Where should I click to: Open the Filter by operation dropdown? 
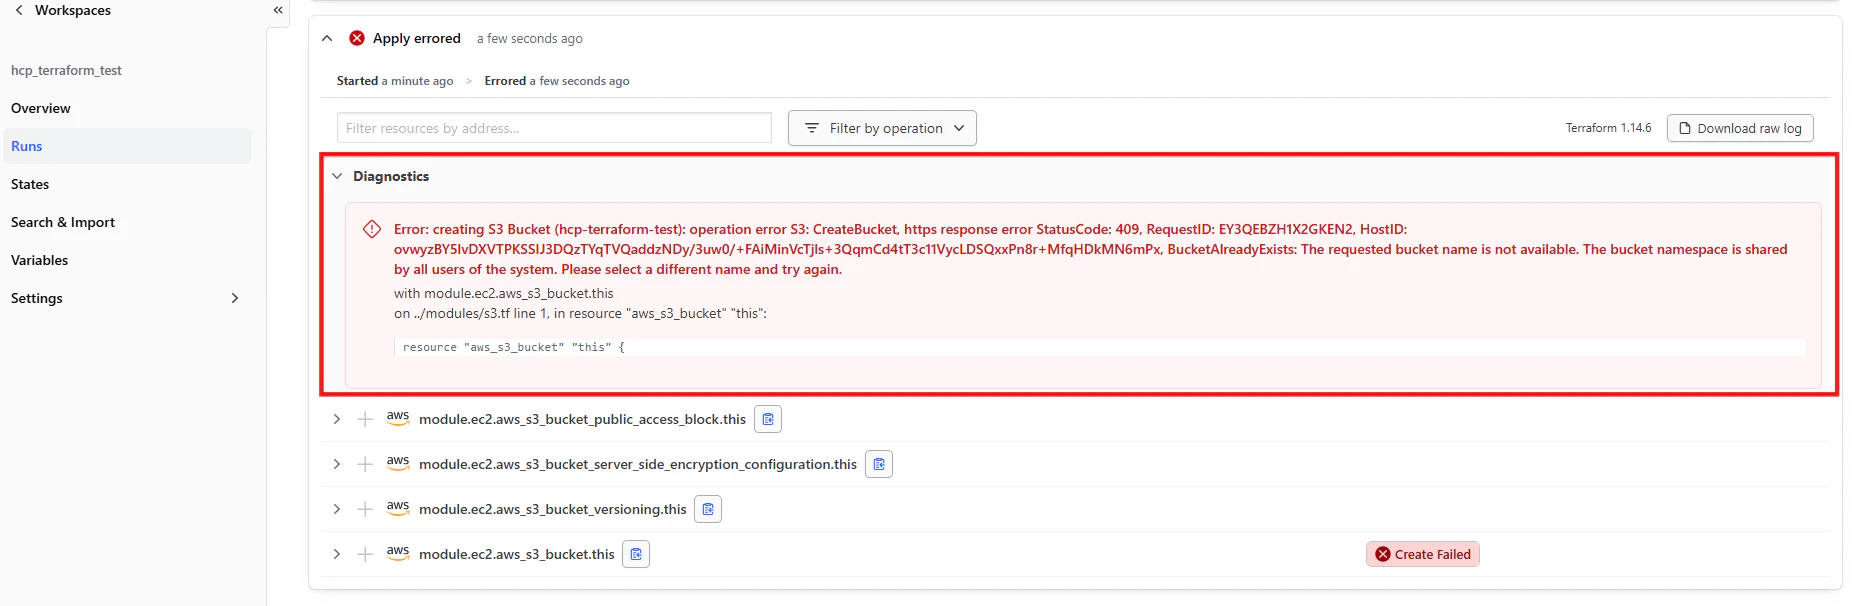point(882,128)
